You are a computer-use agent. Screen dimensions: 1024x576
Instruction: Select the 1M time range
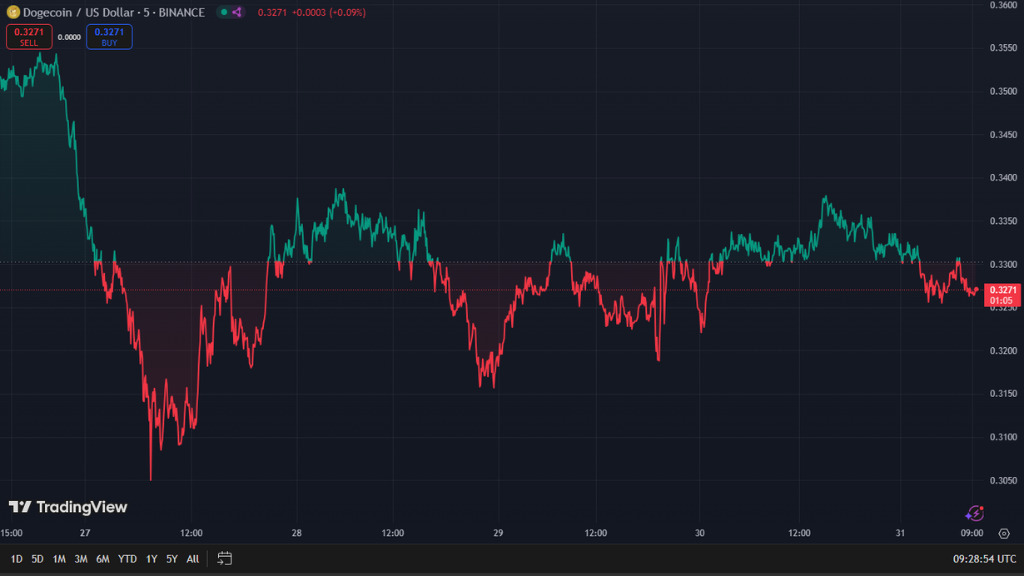tap(59, 559)
